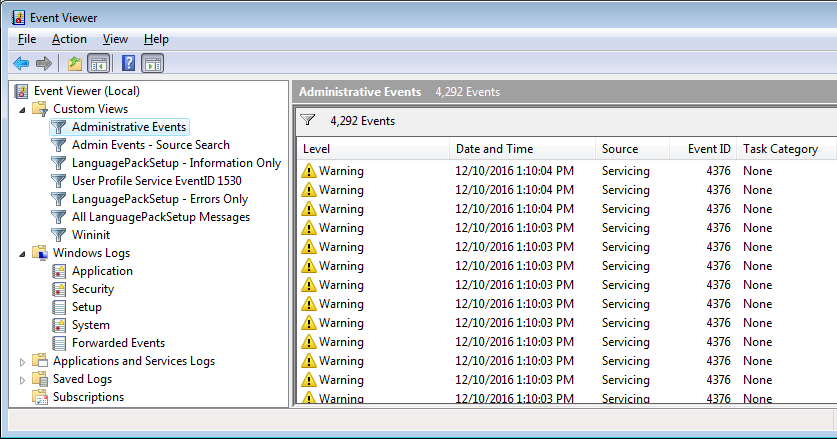
Task: Click the Up one level folder icon
Action: point(75,64)
